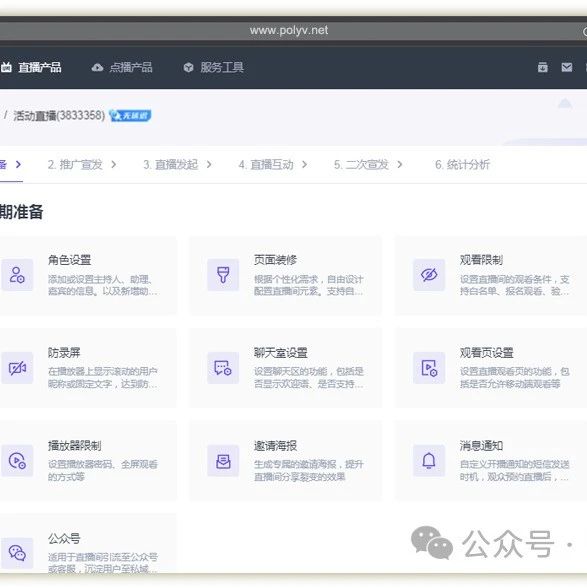
Task: Open the 聊天室设置 card title
Action: click(281, 353)
